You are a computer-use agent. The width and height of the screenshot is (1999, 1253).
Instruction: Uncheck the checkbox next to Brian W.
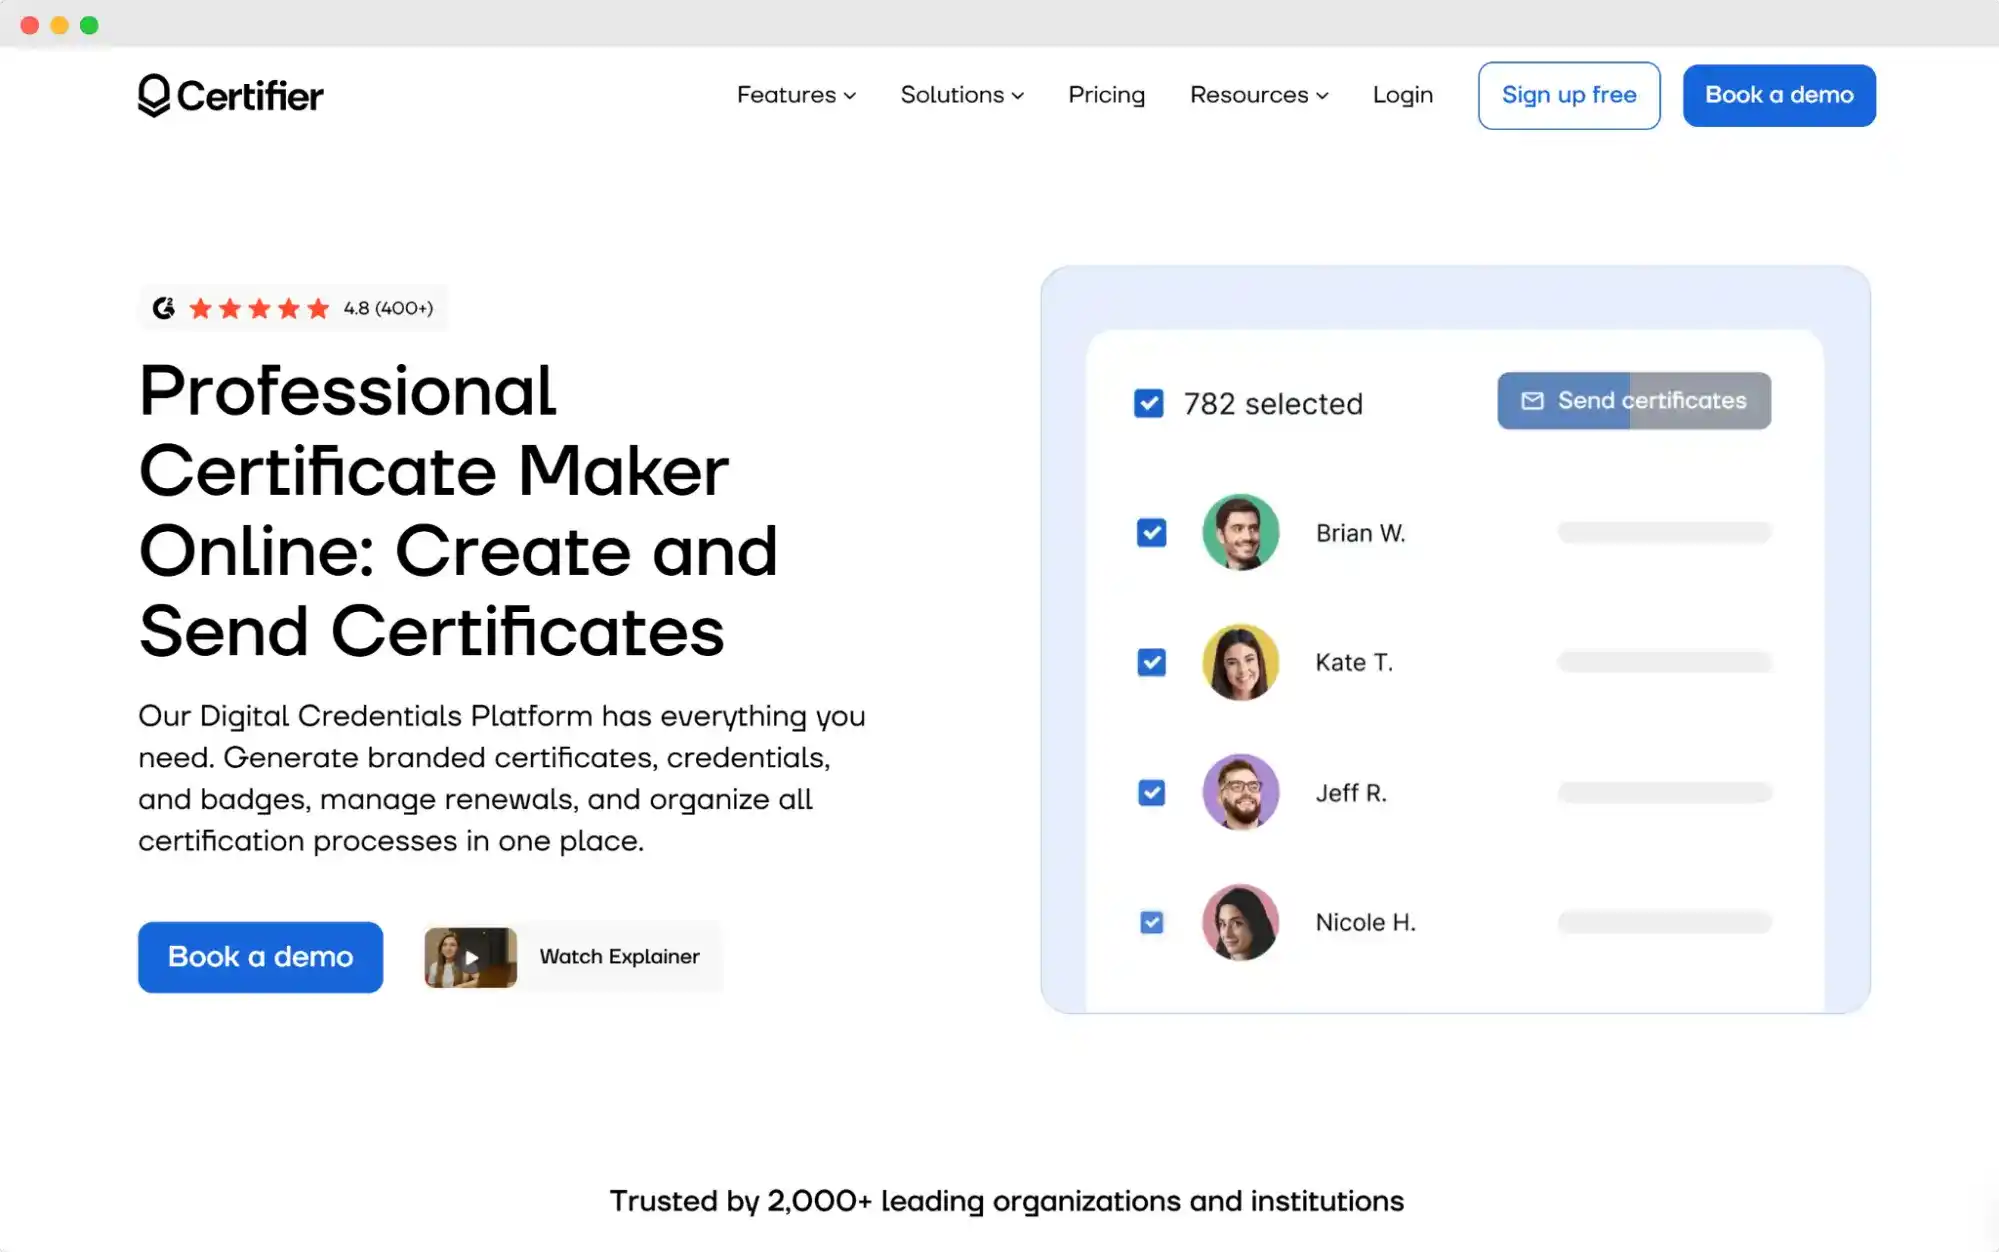point(1151,532)
